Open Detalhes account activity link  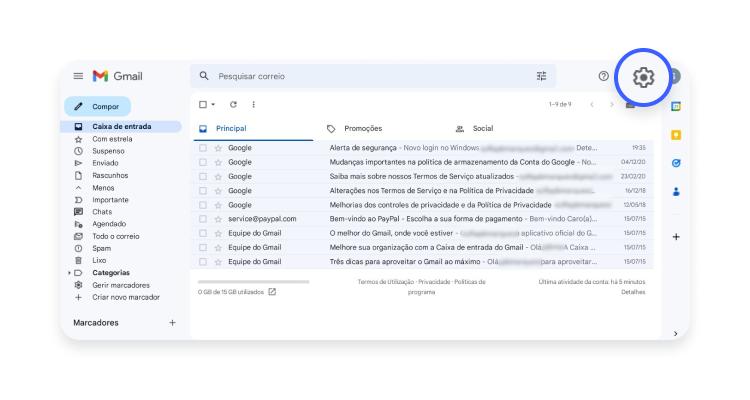tap(633, 292)
